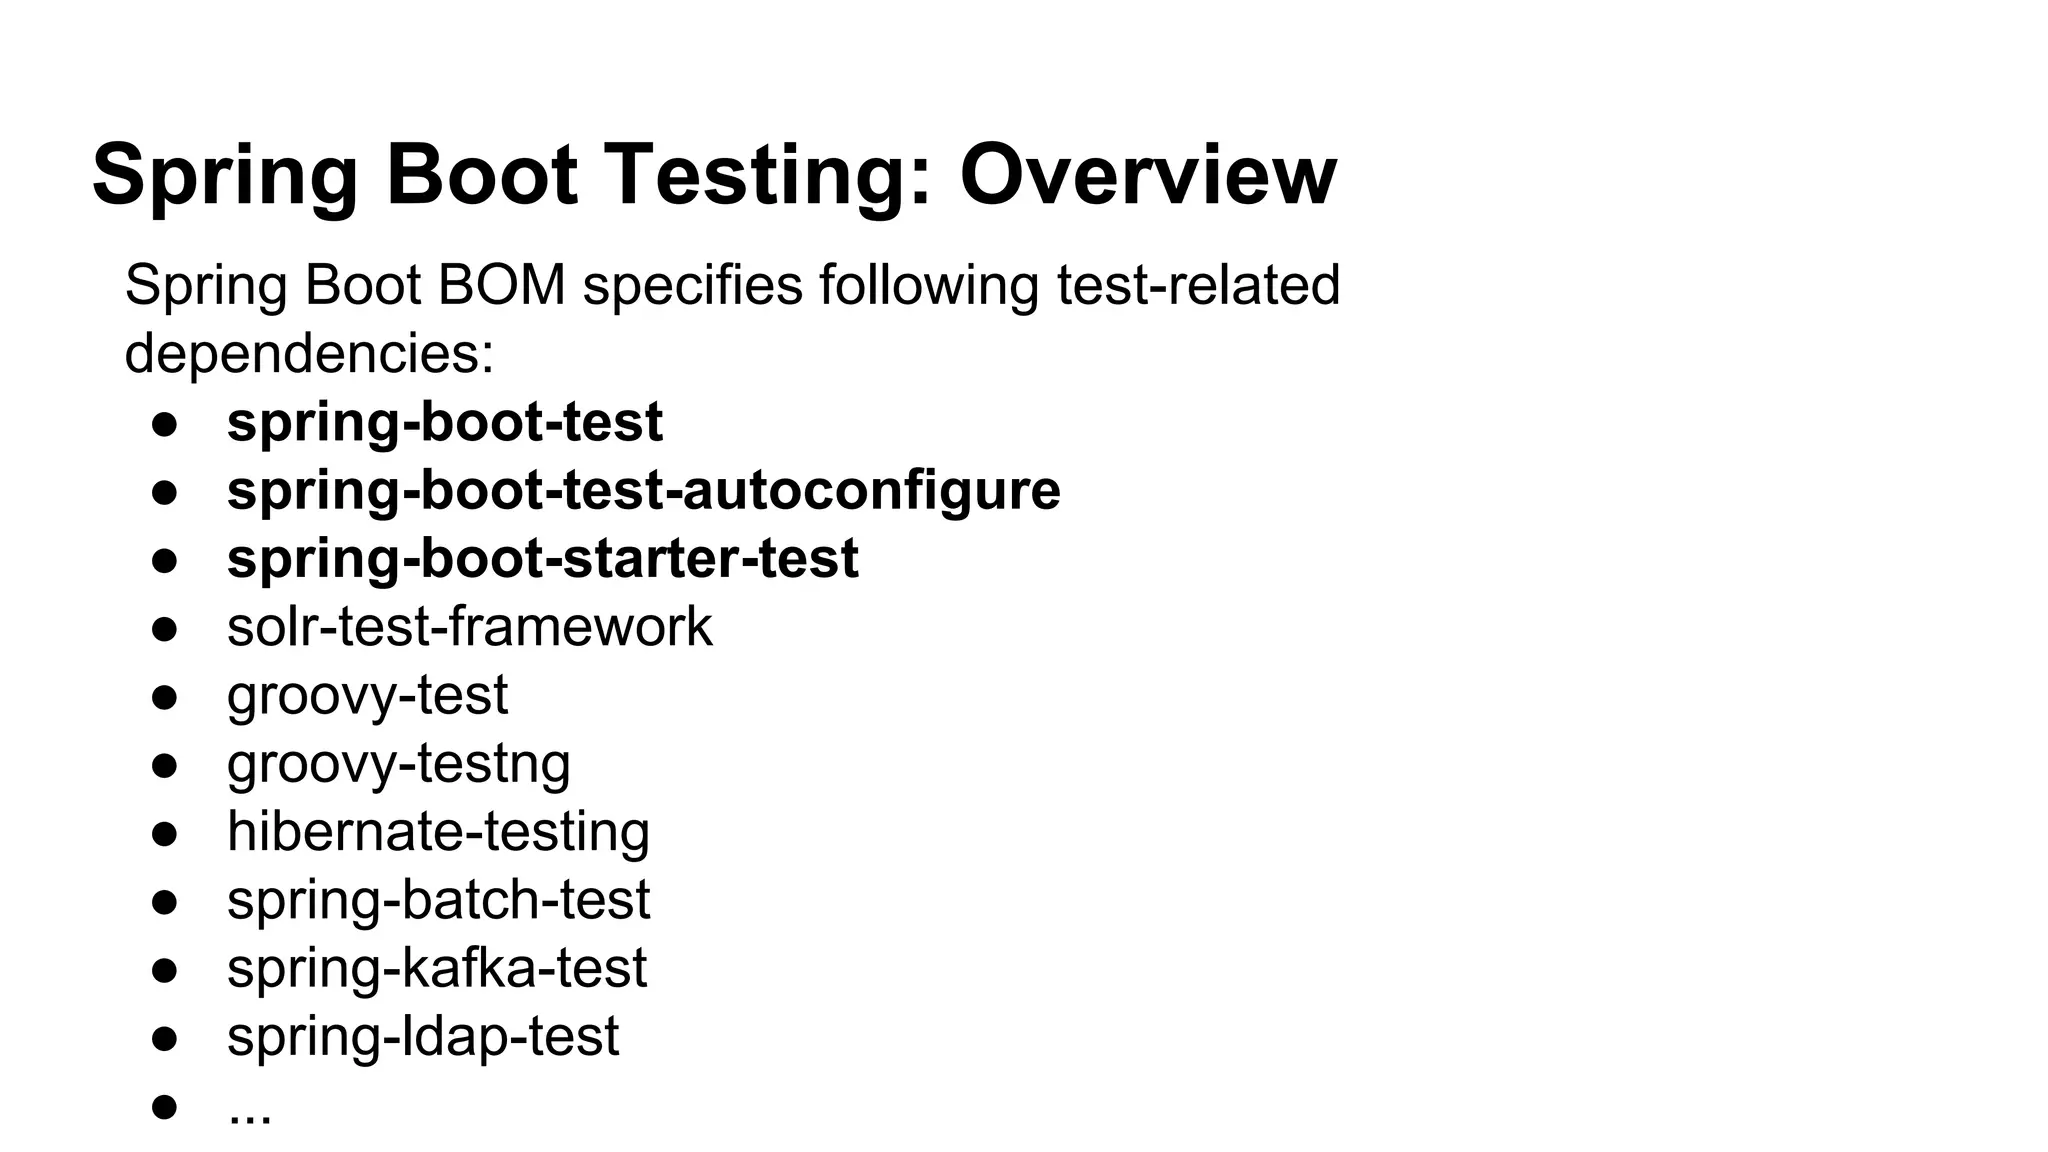Click the 'Spring Boot BOM specifies' intro sentence
Viewport: 2048px width, 1152px height.
tap(731, 285)
